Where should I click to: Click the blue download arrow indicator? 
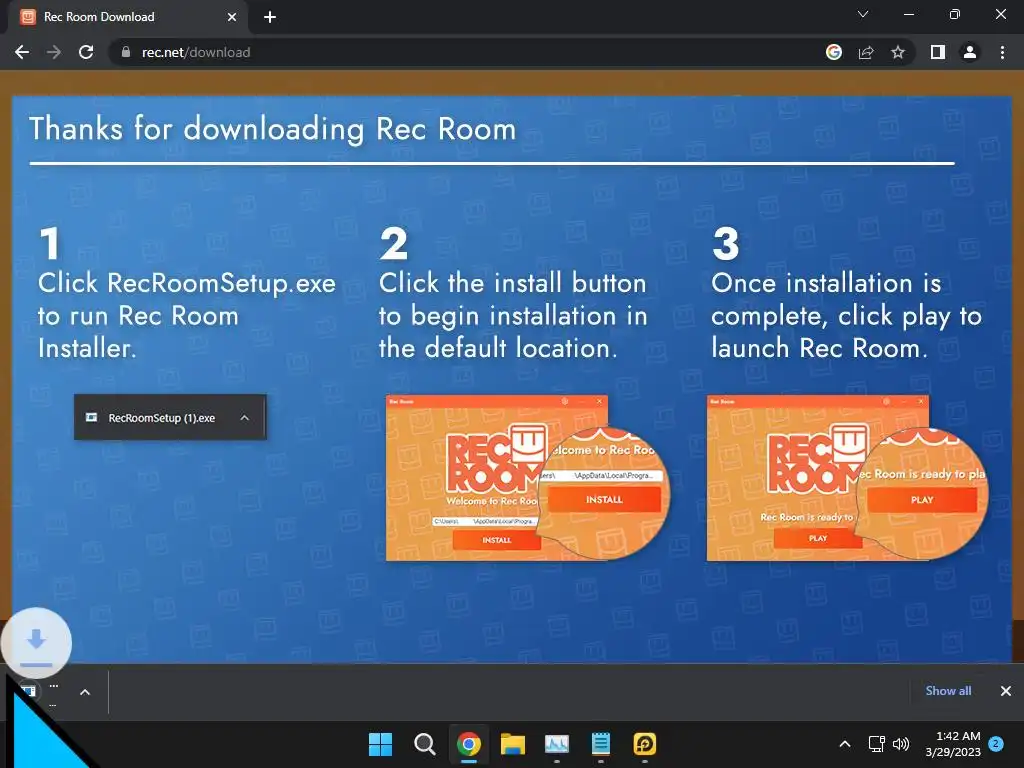coord(37,643)
